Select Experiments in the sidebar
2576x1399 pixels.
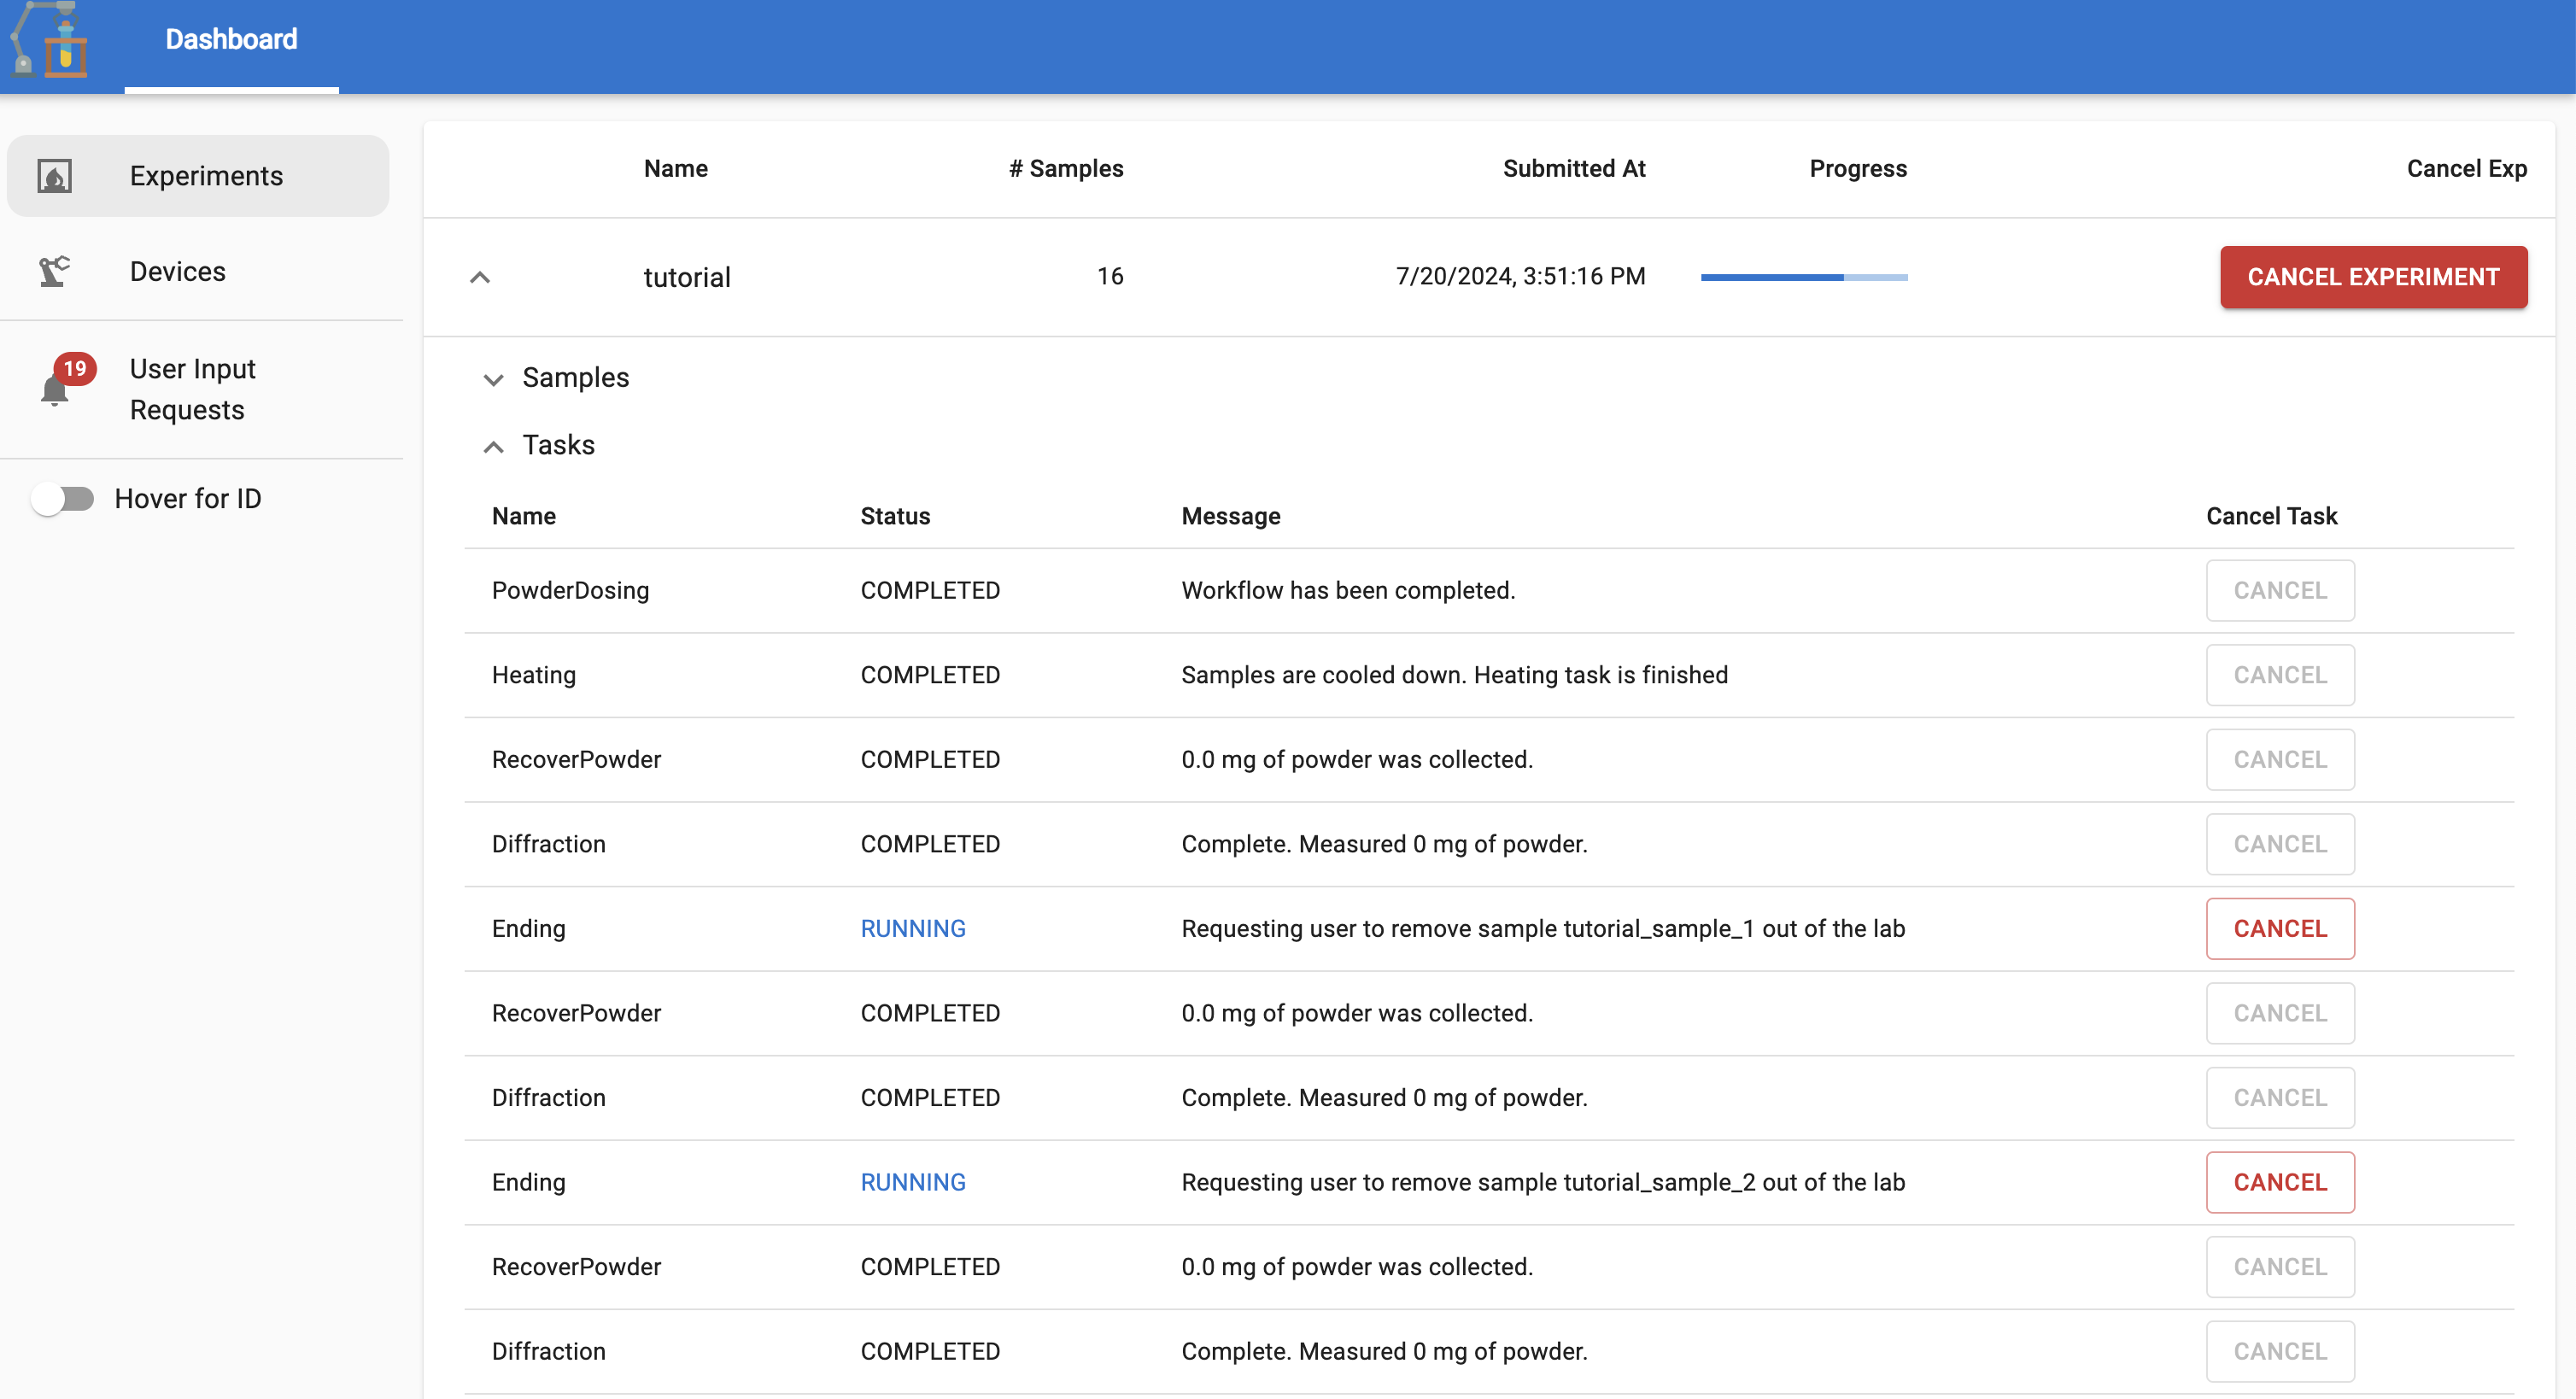click(x=198, y=176)
